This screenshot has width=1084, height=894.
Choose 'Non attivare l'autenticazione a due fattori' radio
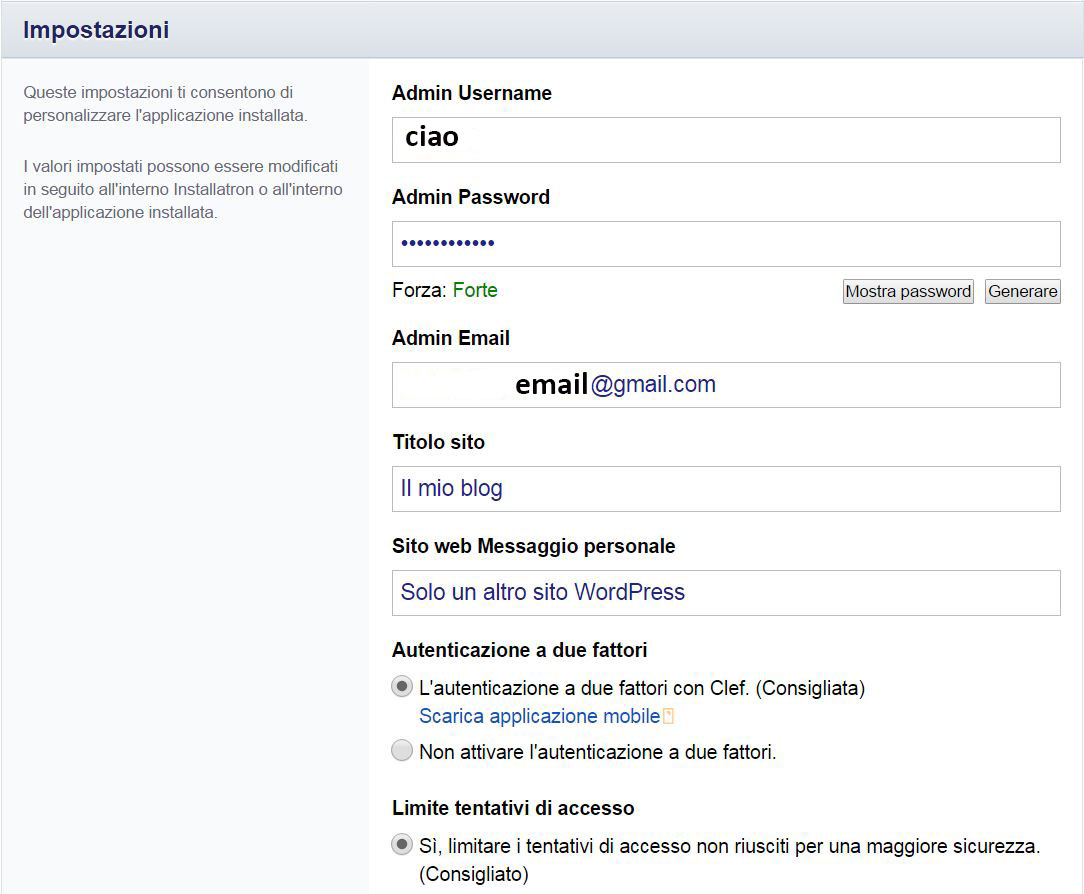pos(402,751)
